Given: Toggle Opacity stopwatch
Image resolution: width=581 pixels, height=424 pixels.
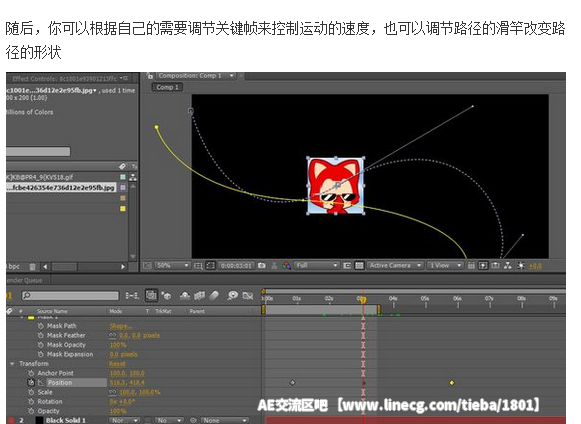Looking at the screenshot, I should (31, 411).
